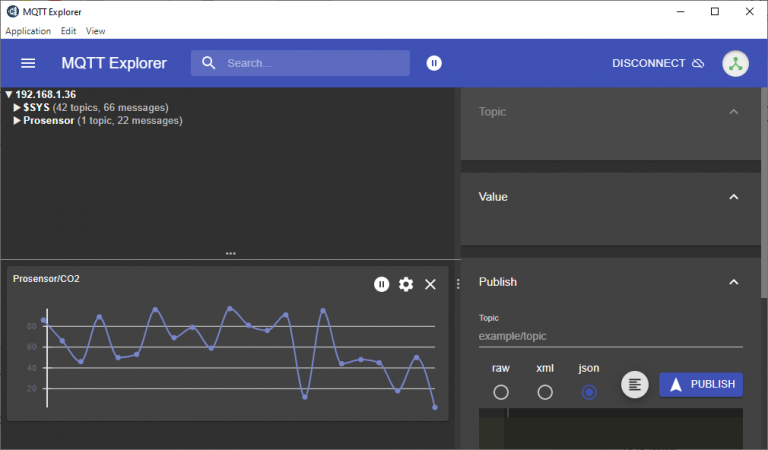Screen dimensions: 768x450
Task: Select the json payload format
Action: click(589, 392)
